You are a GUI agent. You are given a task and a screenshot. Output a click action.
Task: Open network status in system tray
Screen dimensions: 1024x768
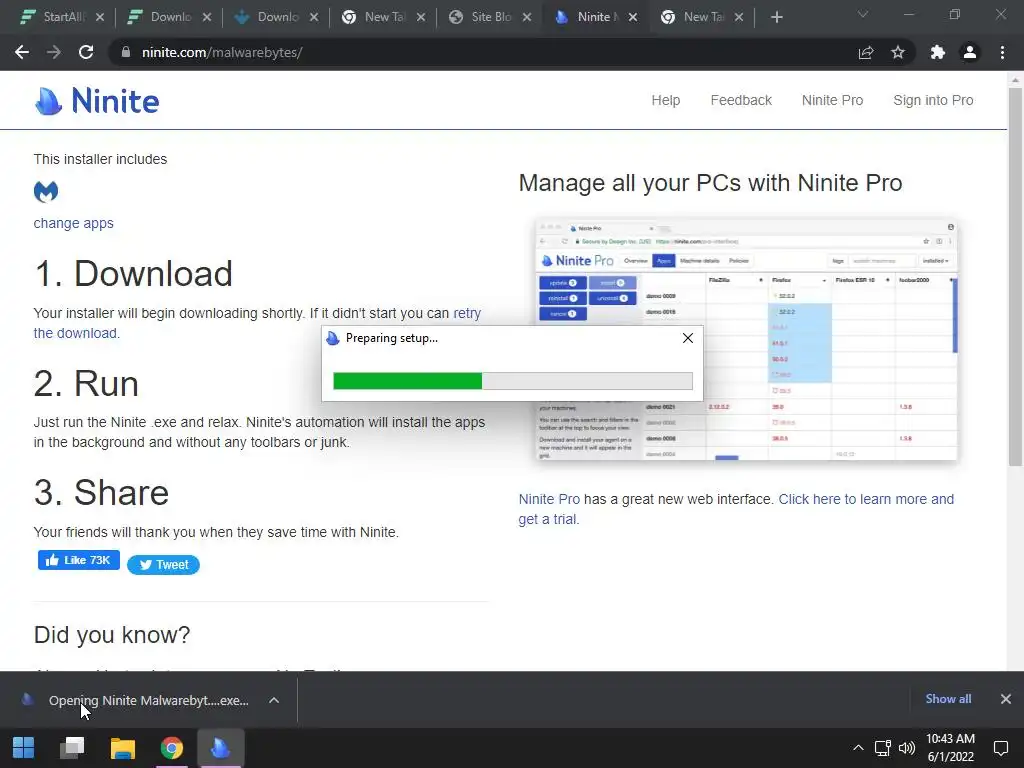[882, 748]
